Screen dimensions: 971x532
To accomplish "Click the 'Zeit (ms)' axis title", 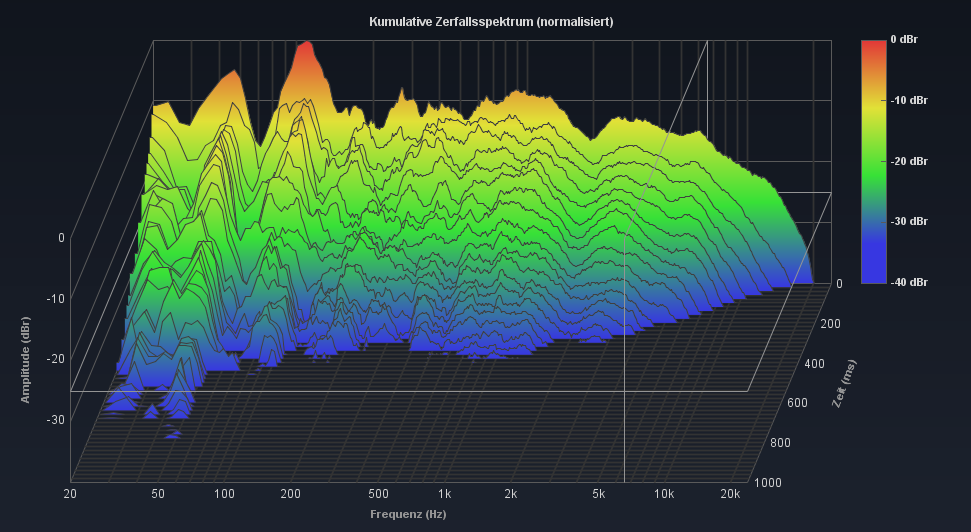I will [x=845, y=384].
